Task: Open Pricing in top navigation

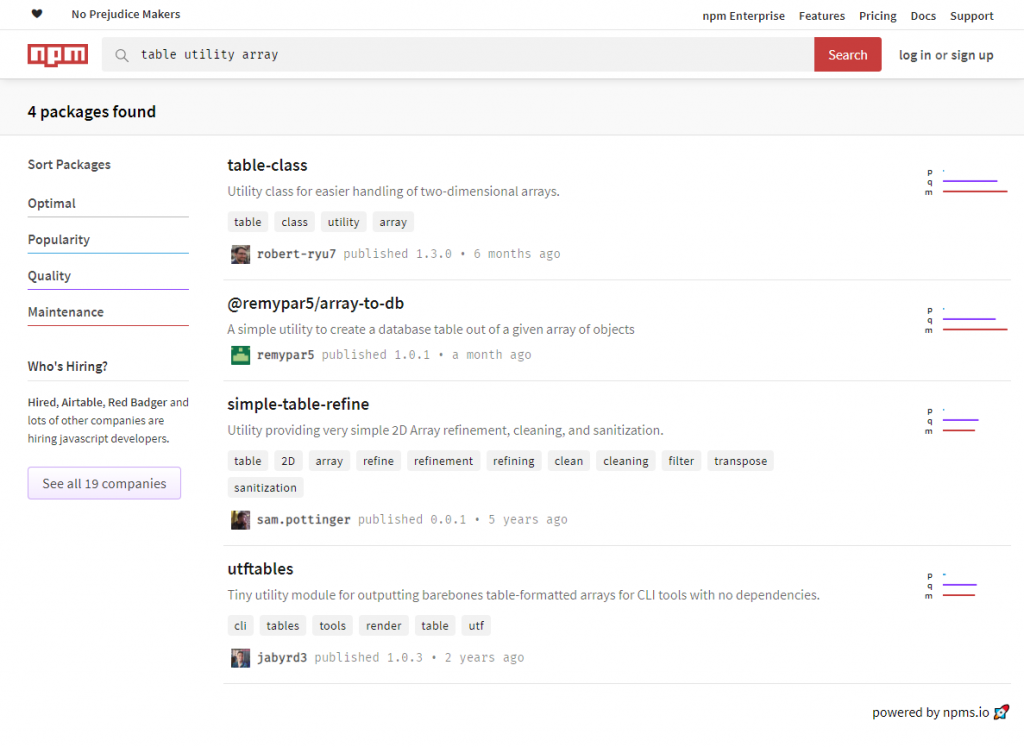Action: (877, 16)
